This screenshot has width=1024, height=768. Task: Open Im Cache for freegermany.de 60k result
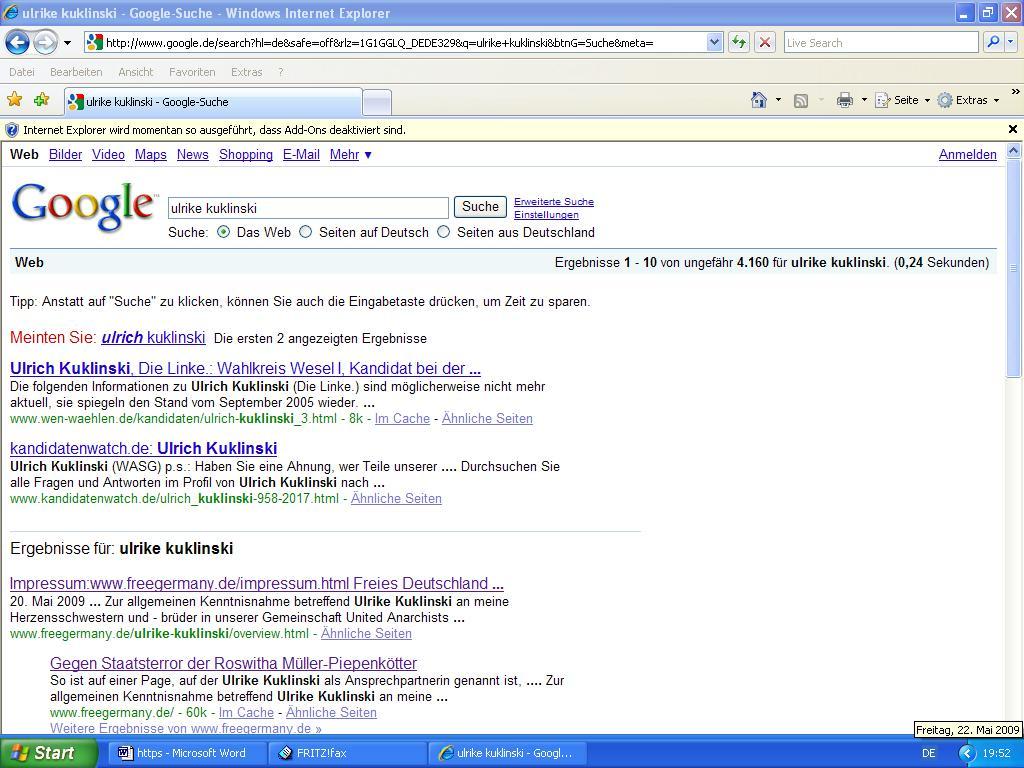[246, 712]
